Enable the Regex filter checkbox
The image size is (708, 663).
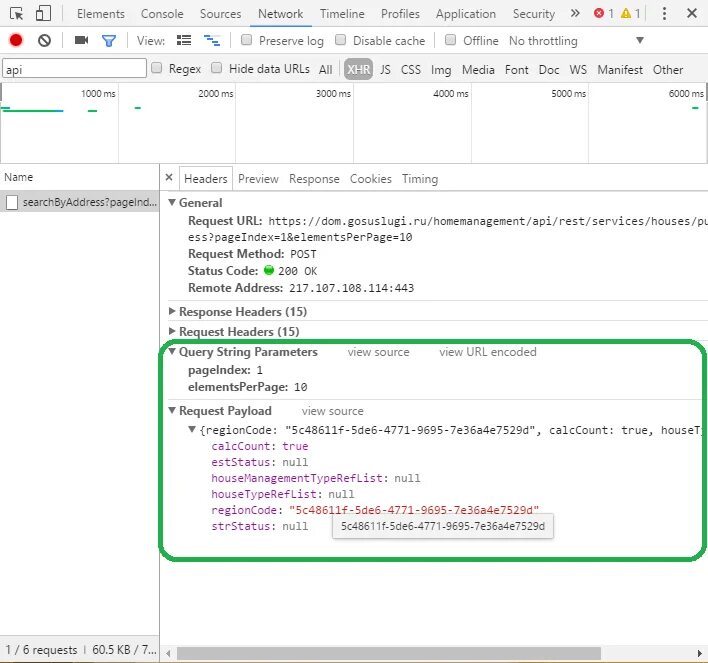click(x=157, y=68)
